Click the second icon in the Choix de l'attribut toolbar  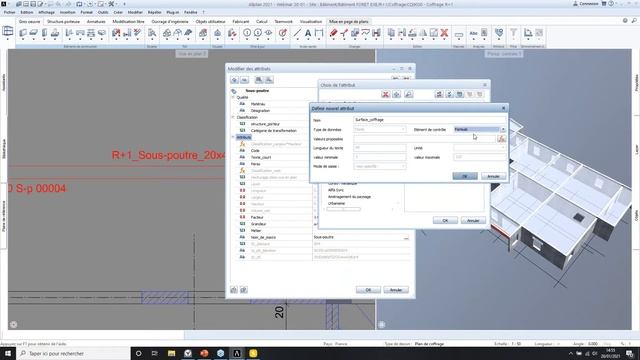[396, 95]
